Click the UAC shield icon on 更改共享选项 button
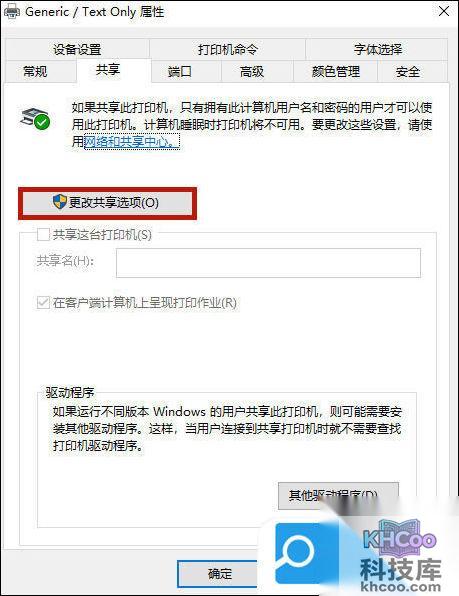The width and height of the screenshot is (459, 596). tap(60, 202)
